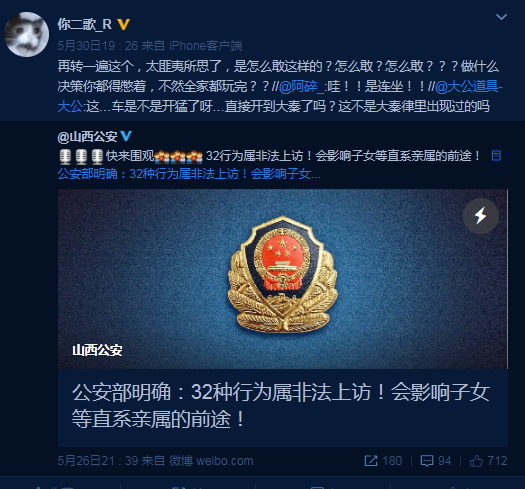Open the post timestamp 5月30日19:26

click(97, 46)
